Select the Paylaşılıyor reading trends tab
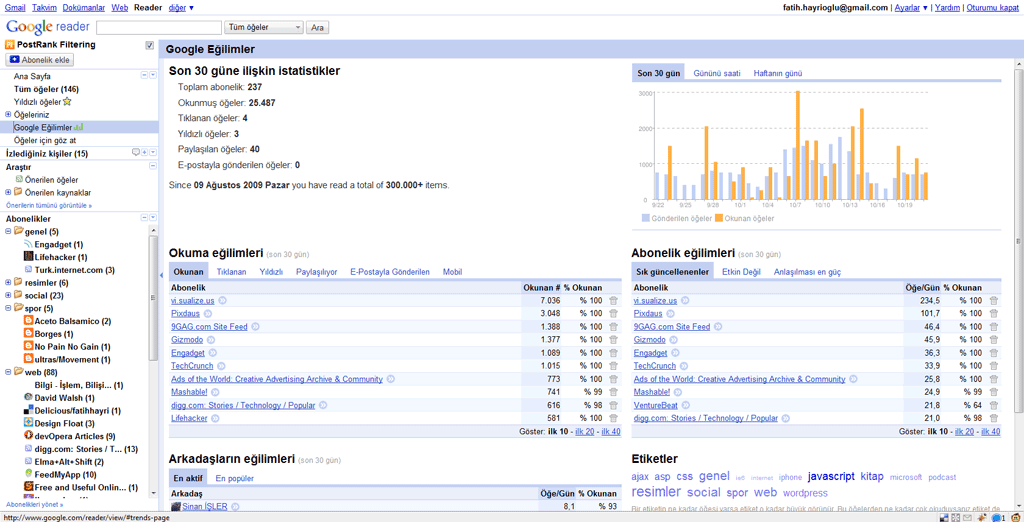Screen dimensions: 1024x522 (x=316, y=272)
